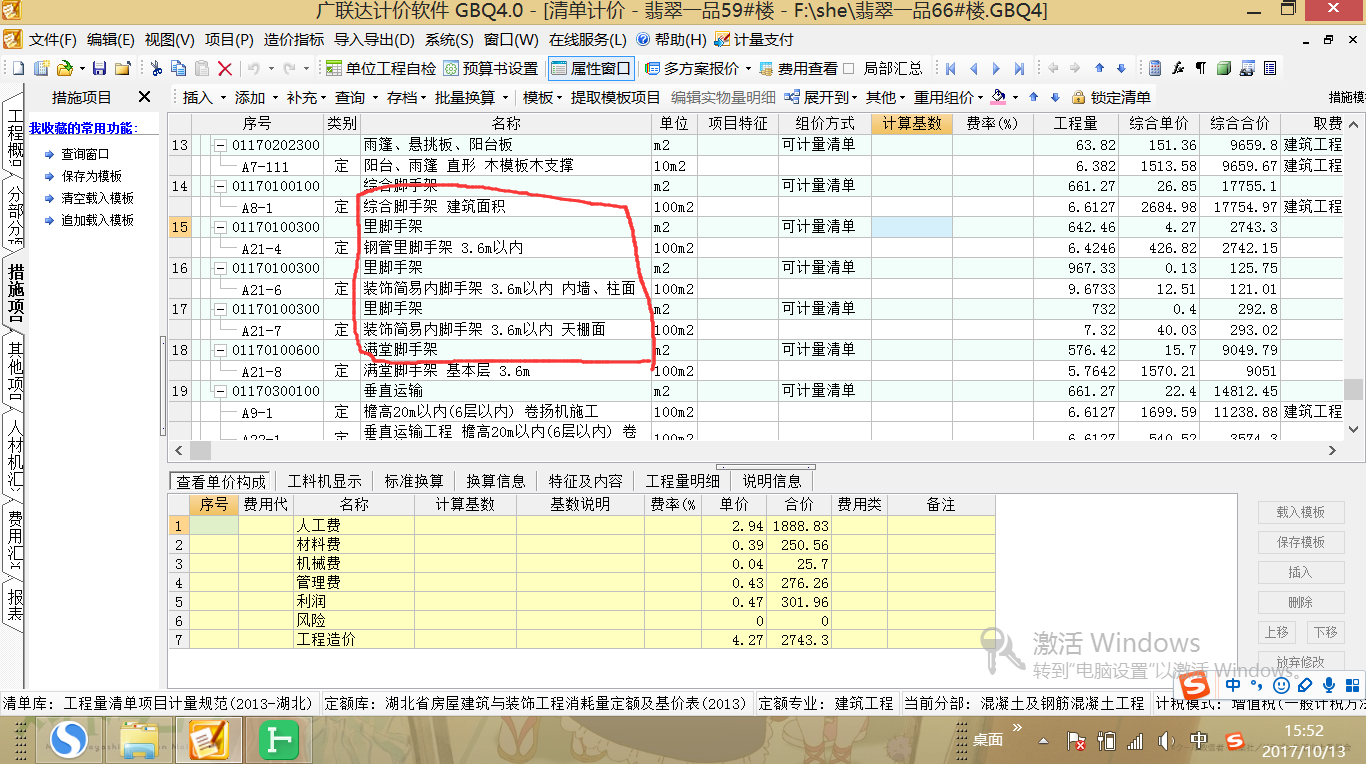Open 预算书设置 settings
The image size is (1366, 764).
click(x=491, y=68)
